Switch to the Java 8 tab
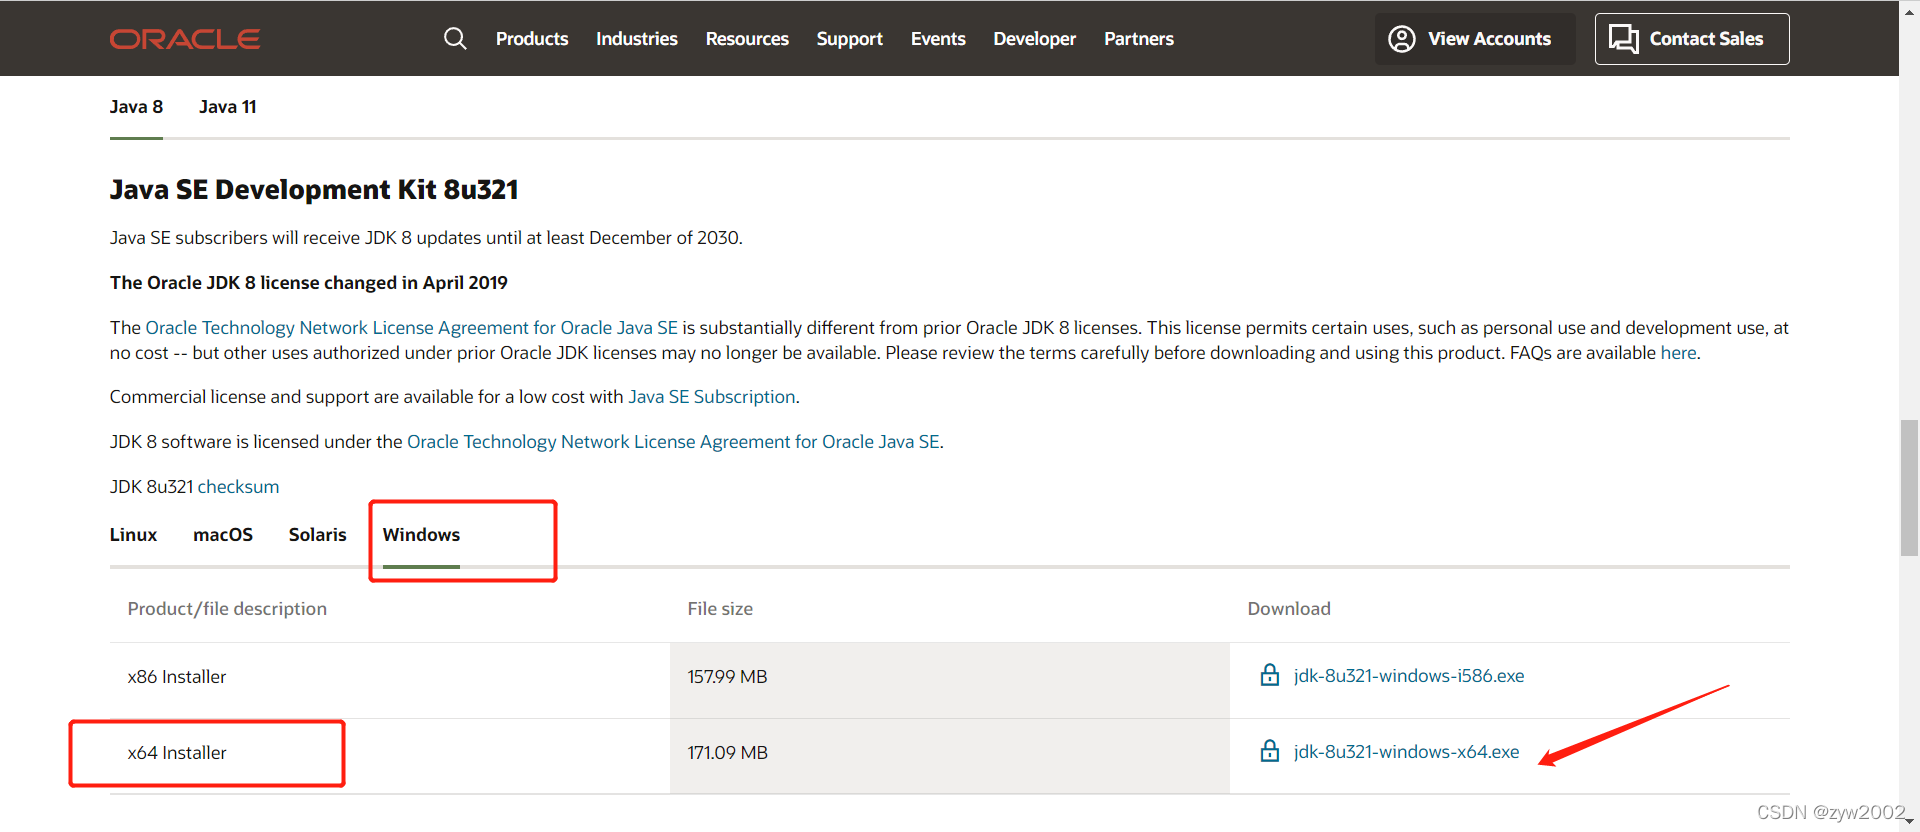 (136, 107)
